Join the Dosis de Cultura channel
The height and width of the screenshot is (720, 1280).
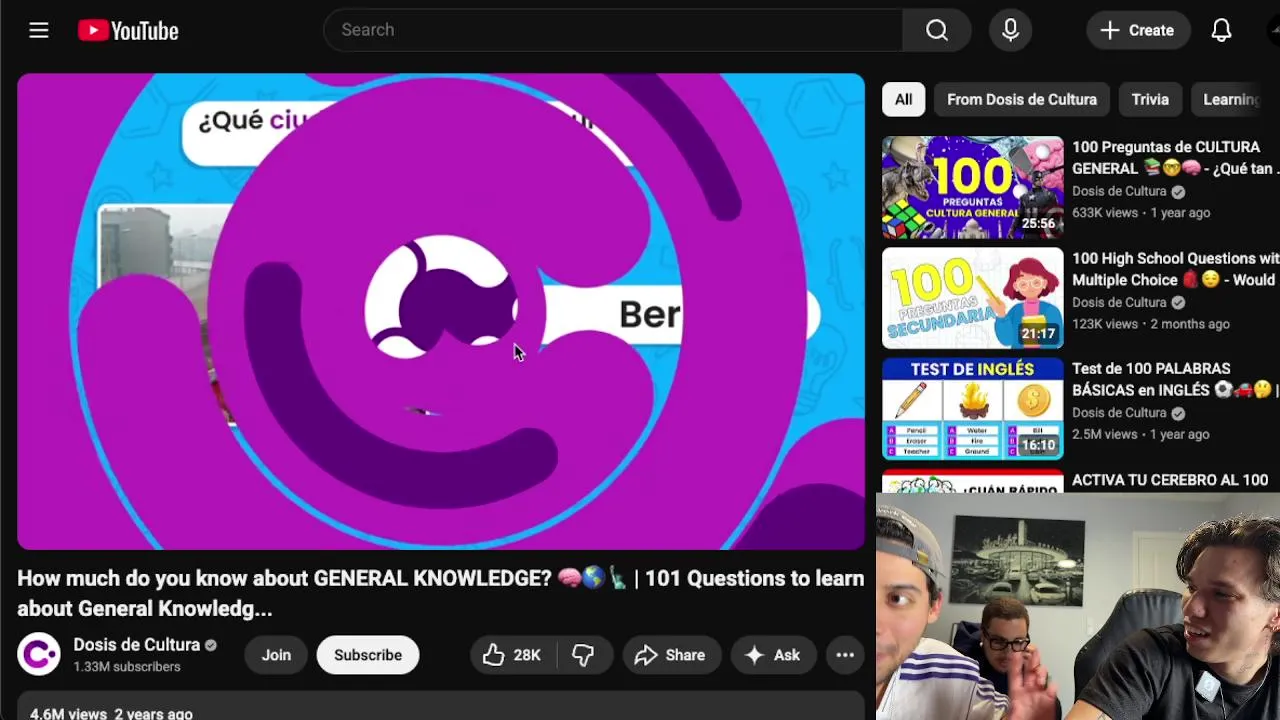[276, 655]
